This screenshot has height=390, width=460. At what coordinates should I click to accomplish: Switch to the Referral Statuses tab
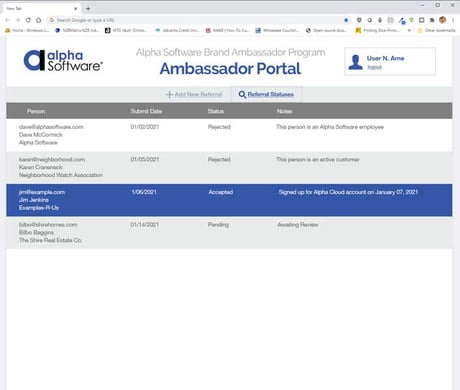click(x=267, y=95)
